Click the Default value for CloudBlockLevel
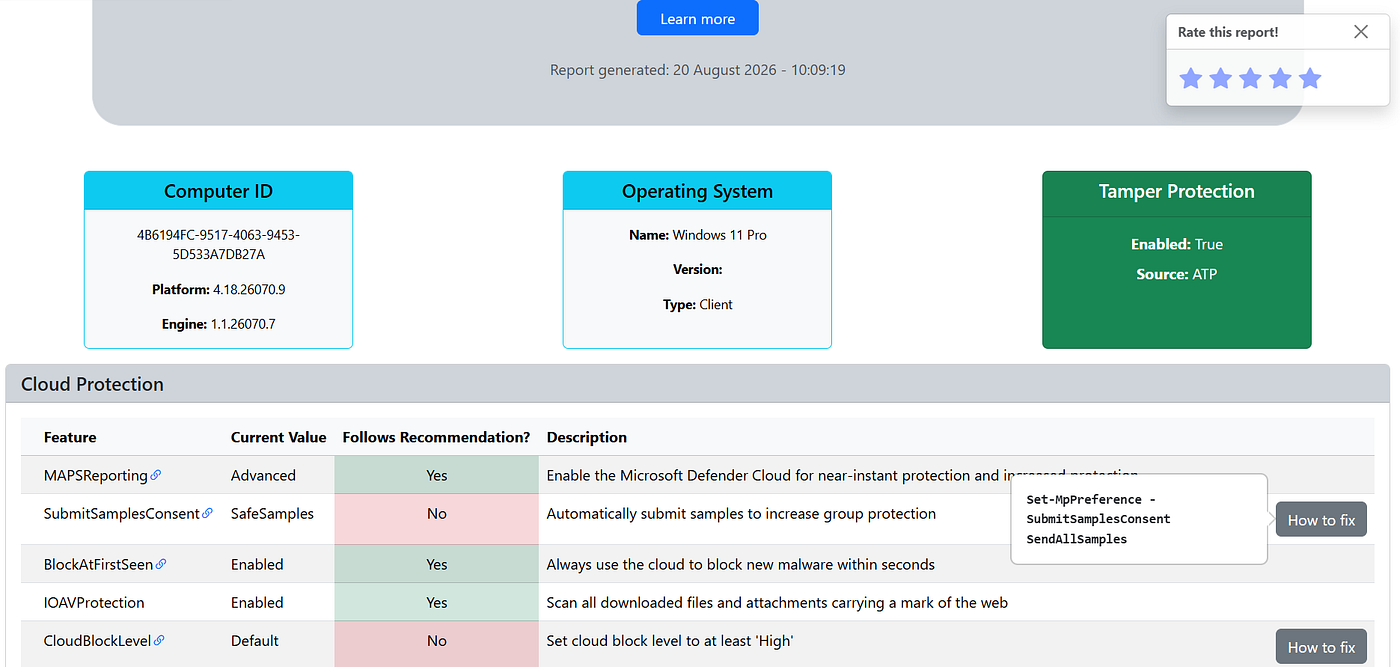The height and width of the screenshot is (667, 1400). tap(255, 640)
